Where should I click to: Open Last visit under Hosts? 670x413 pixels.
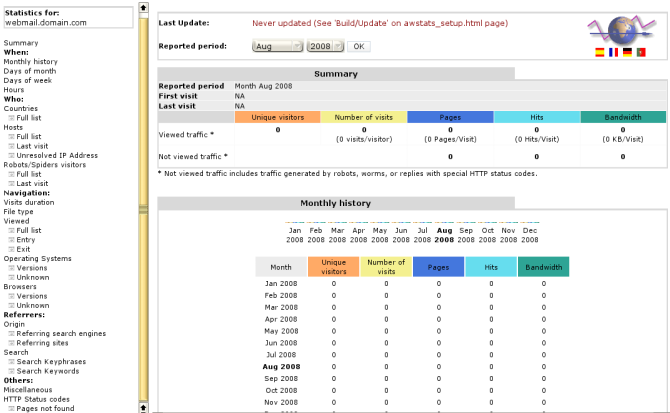32,146
